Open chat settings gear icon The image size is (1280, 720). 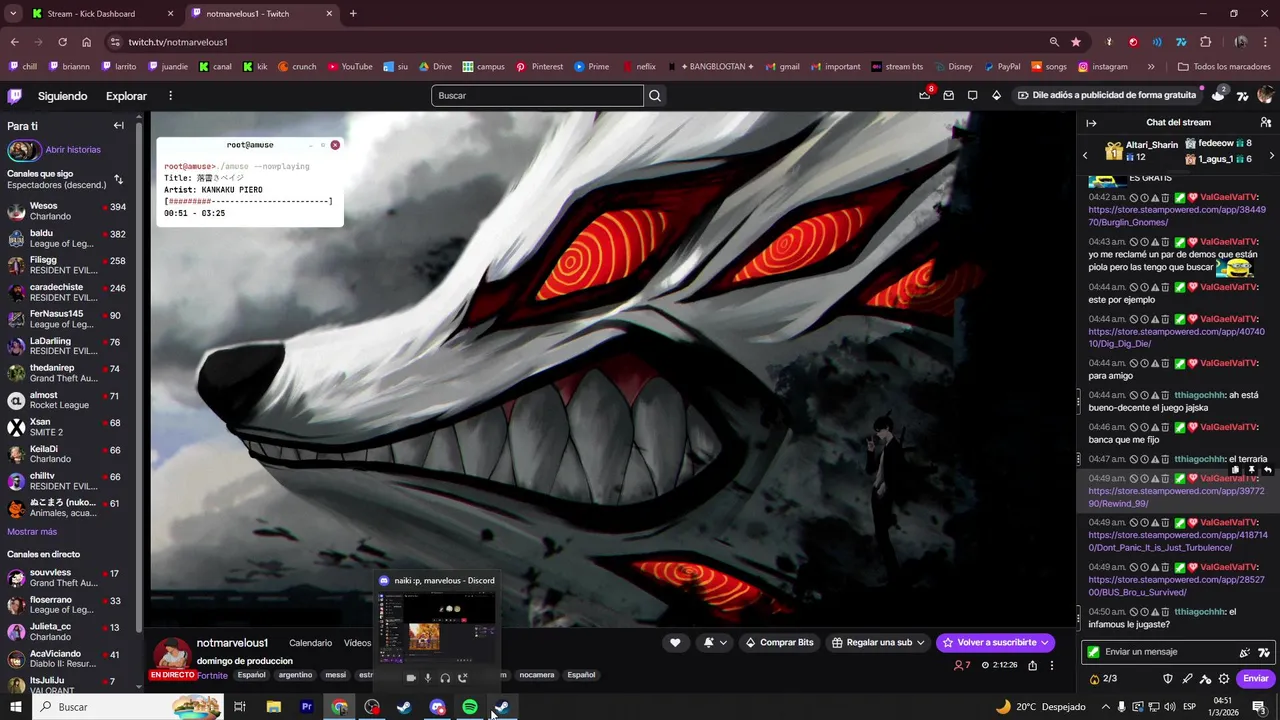pyautogui.click(x=1224, y=679)
